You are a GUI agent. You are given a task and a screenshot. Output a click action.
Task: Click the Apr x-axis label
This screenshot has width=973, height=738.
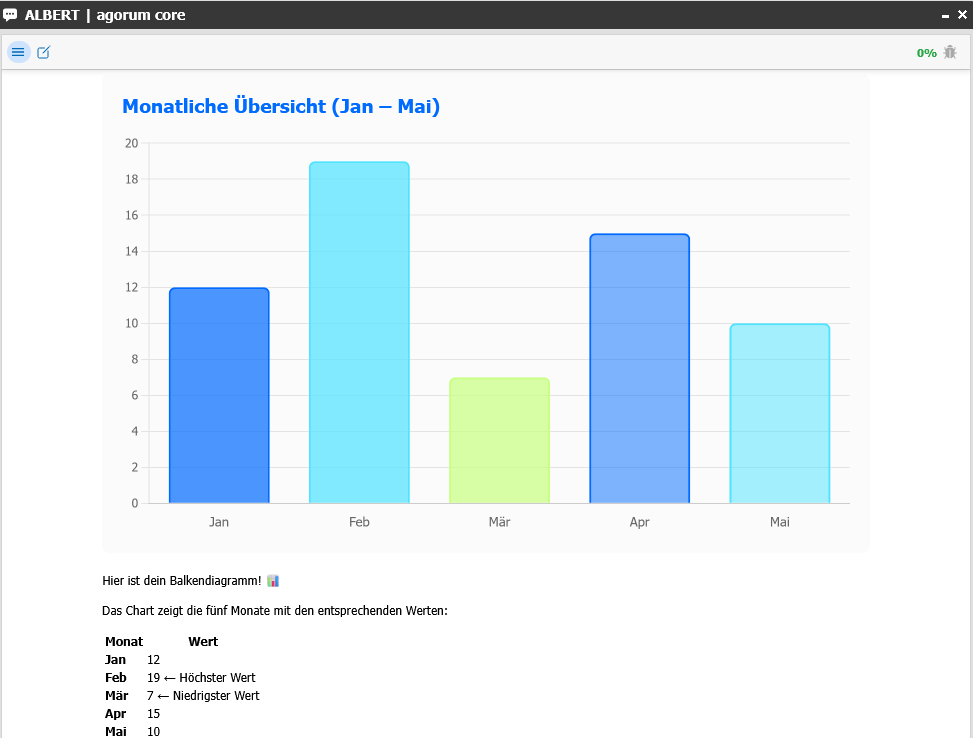click(639, 522)
